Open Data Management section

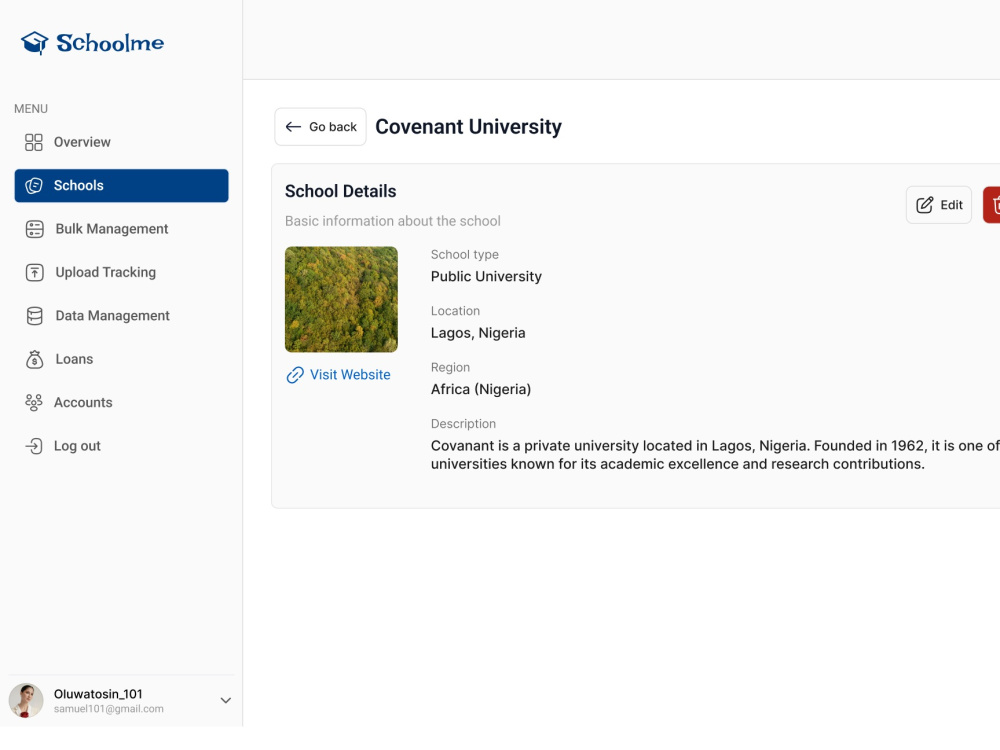[x=121, y=316]
